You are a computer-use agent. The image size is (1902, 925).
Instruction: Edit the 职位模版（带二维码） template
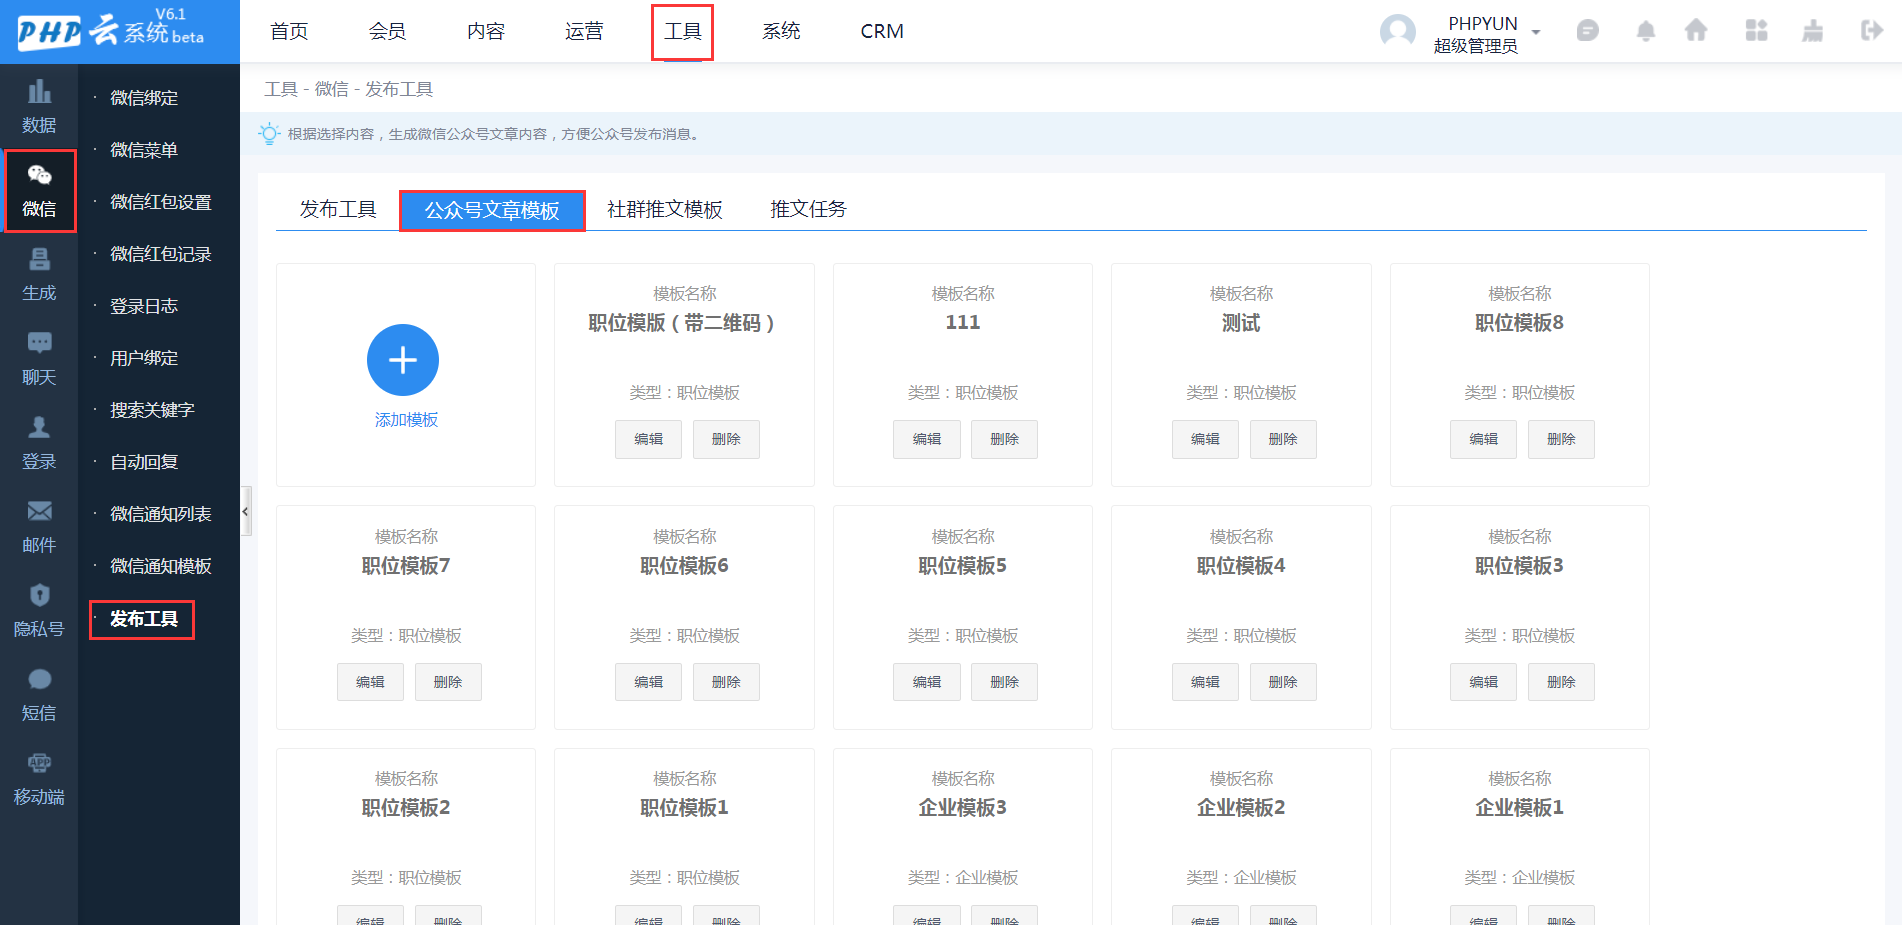click(x=648, y=439)
